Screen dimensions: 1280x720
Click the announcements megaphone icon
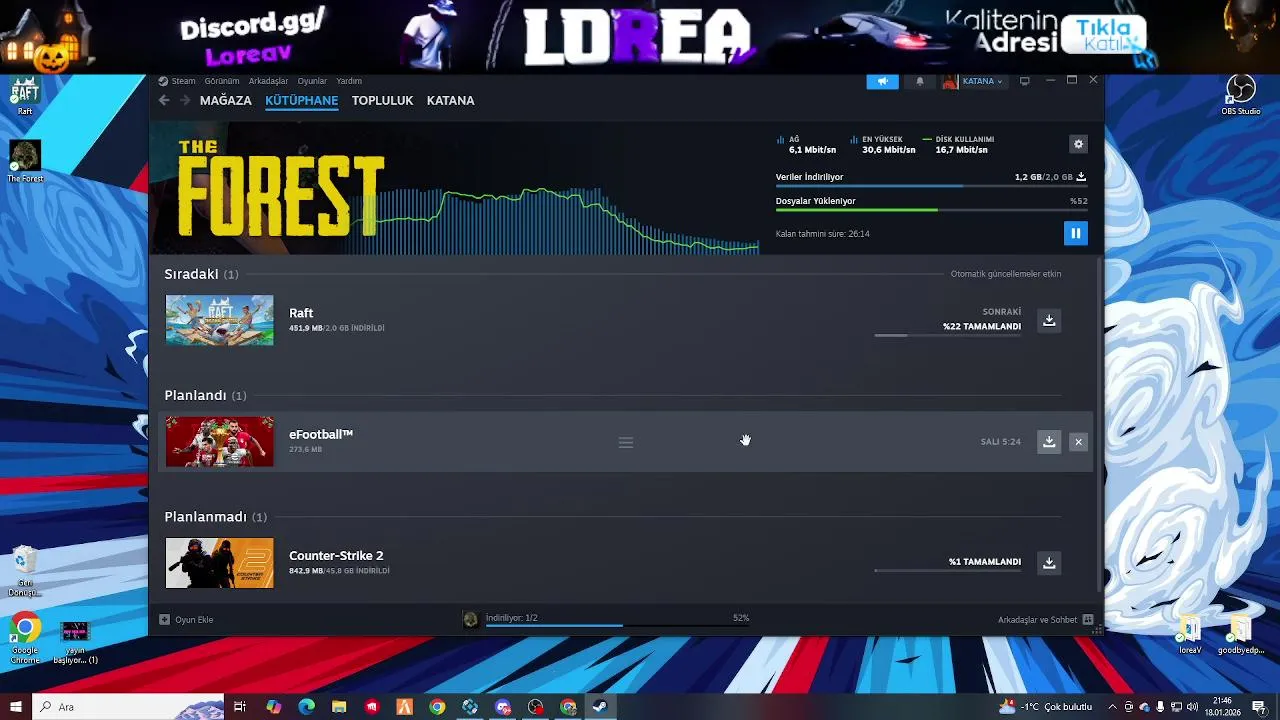point(882,81)
